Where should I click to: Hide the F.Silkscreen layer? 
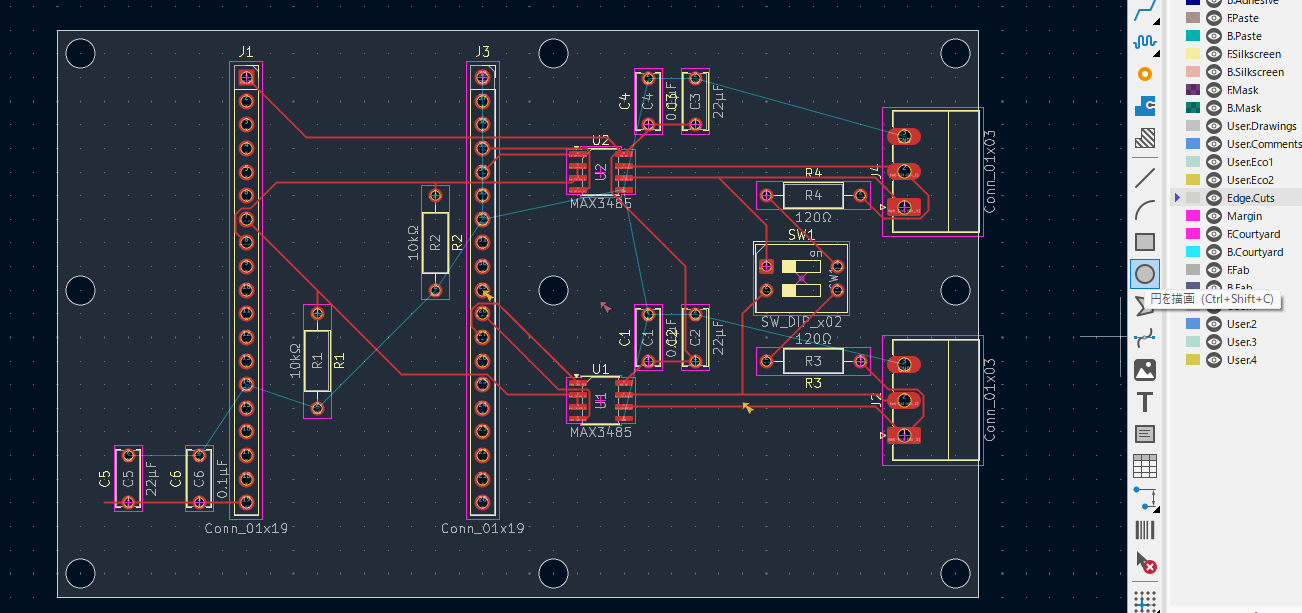[x=1214, y=54]
